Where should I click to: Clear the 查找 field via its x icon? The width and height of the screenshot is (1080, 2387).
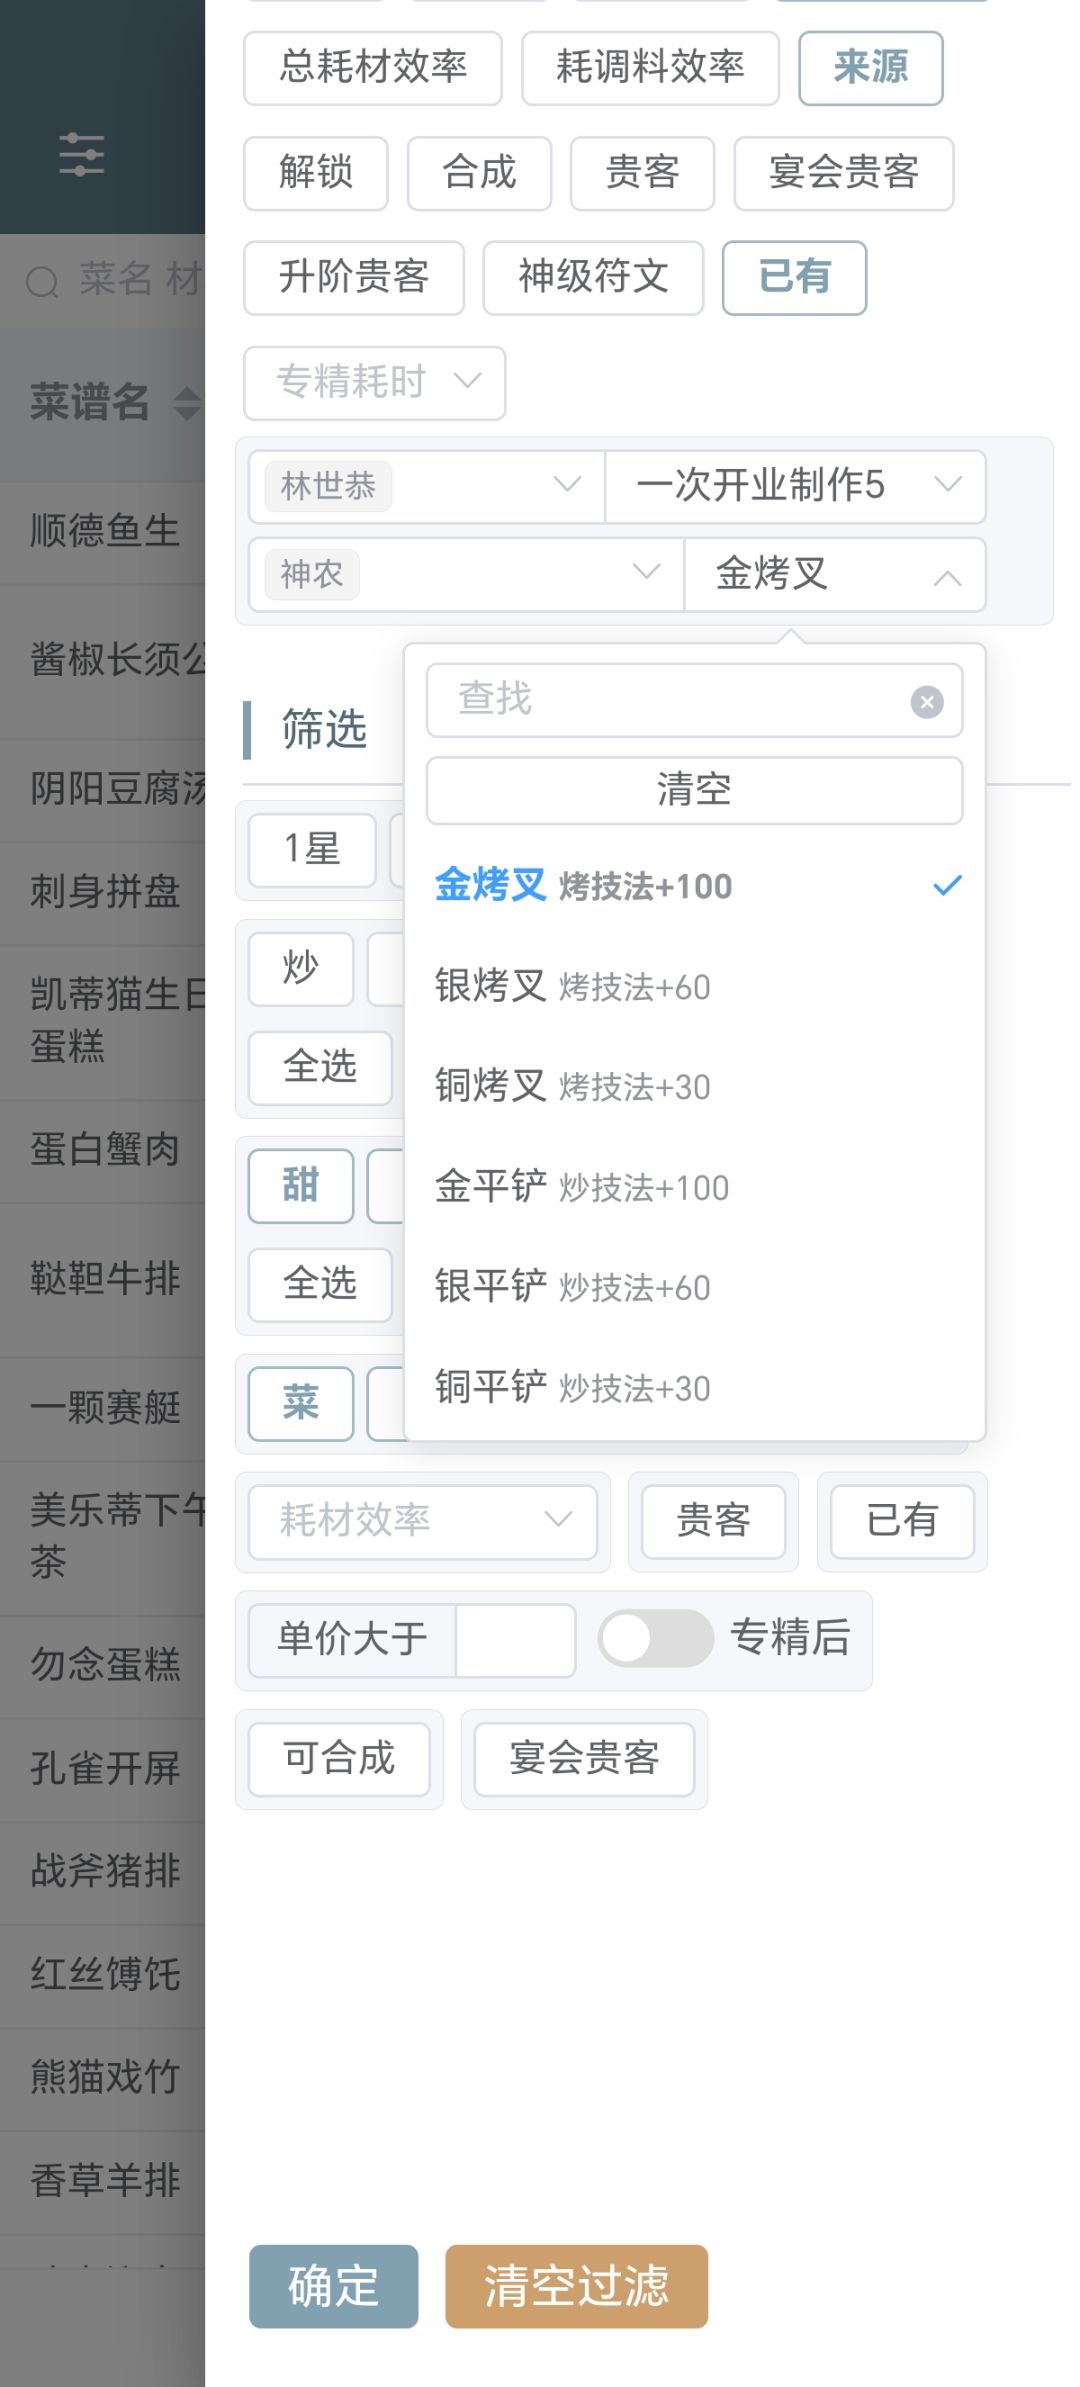coord(926,700)
